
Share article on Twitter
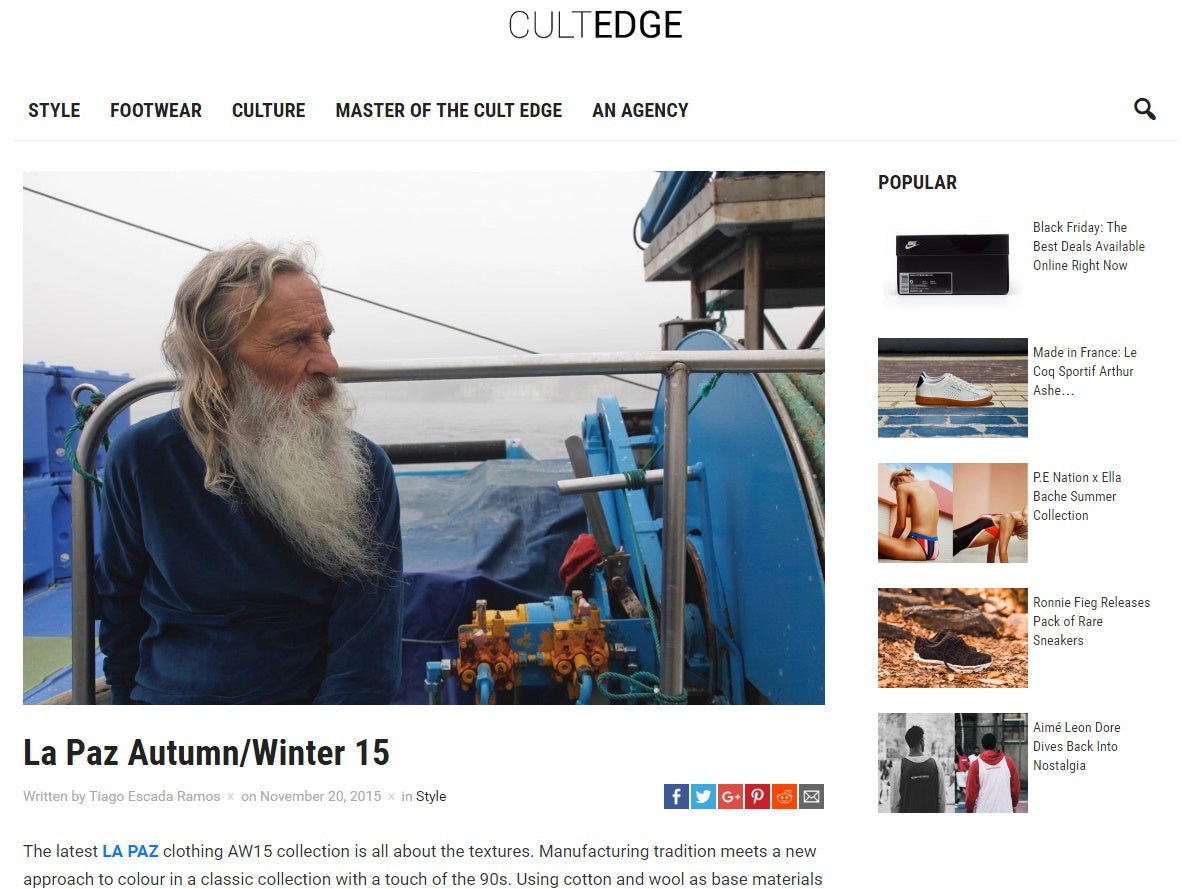point(703,796)
